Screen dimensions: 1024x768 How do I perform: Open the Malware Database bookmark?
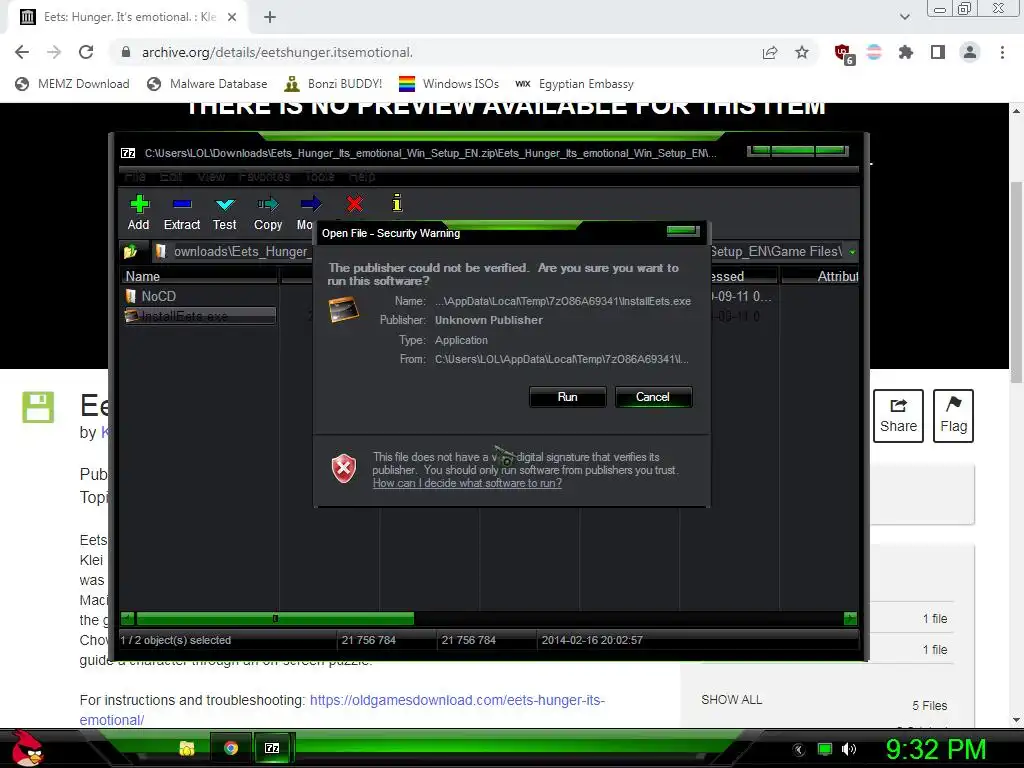coord(208,84)
